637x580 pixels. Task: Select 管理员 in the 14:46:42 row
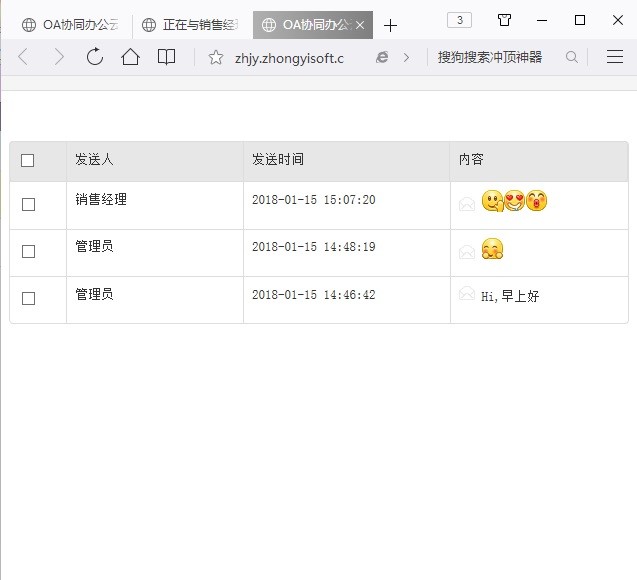(94, 294)
